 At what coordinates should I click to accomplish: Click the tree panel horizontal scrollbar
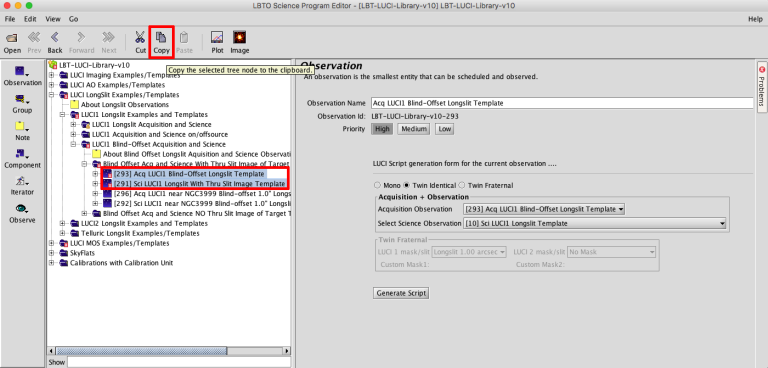point(169,351)
